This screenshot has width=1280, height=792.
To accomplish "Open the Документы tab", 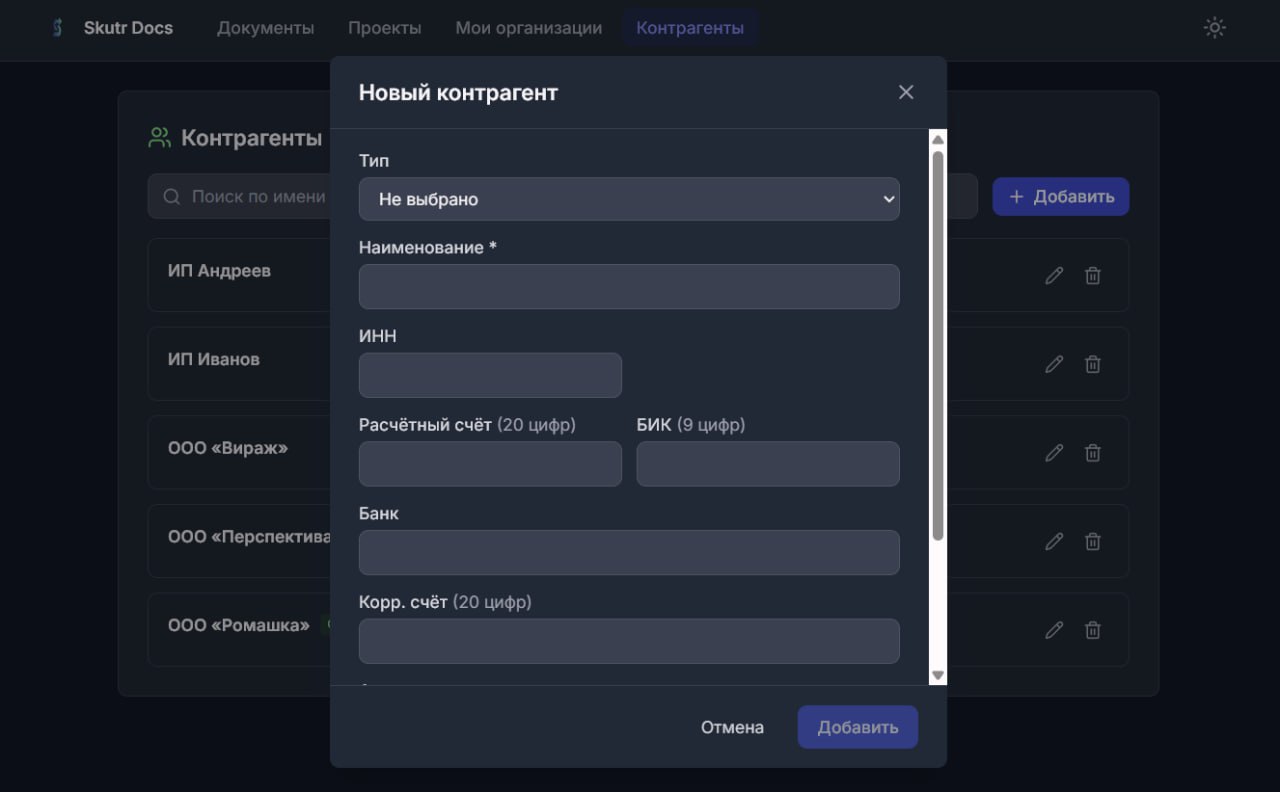I will point(265,28).
